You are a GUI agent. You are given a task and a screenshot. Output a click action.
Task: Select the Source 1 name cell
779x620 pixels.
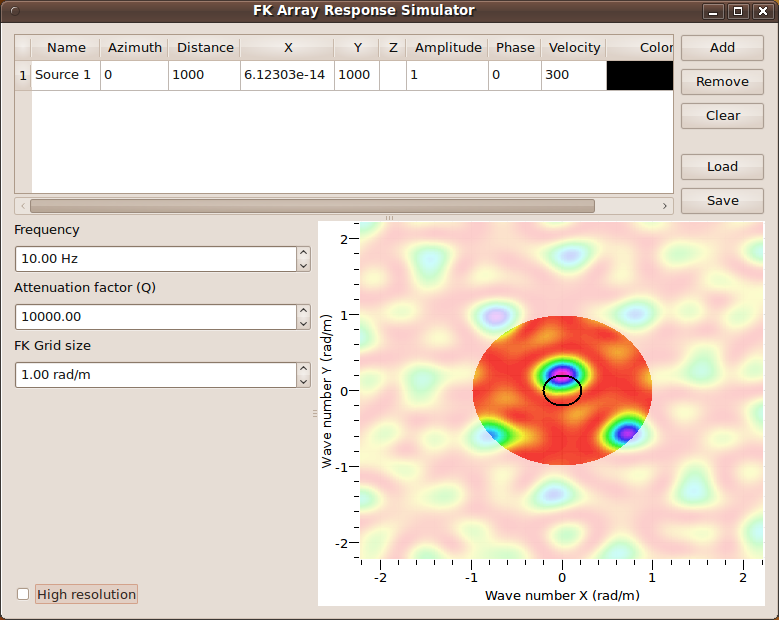[65, 76]
